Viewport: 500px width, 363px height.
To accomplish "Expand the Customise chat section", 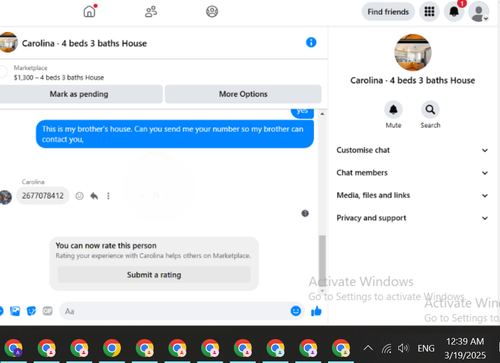I will coord(412,150).
